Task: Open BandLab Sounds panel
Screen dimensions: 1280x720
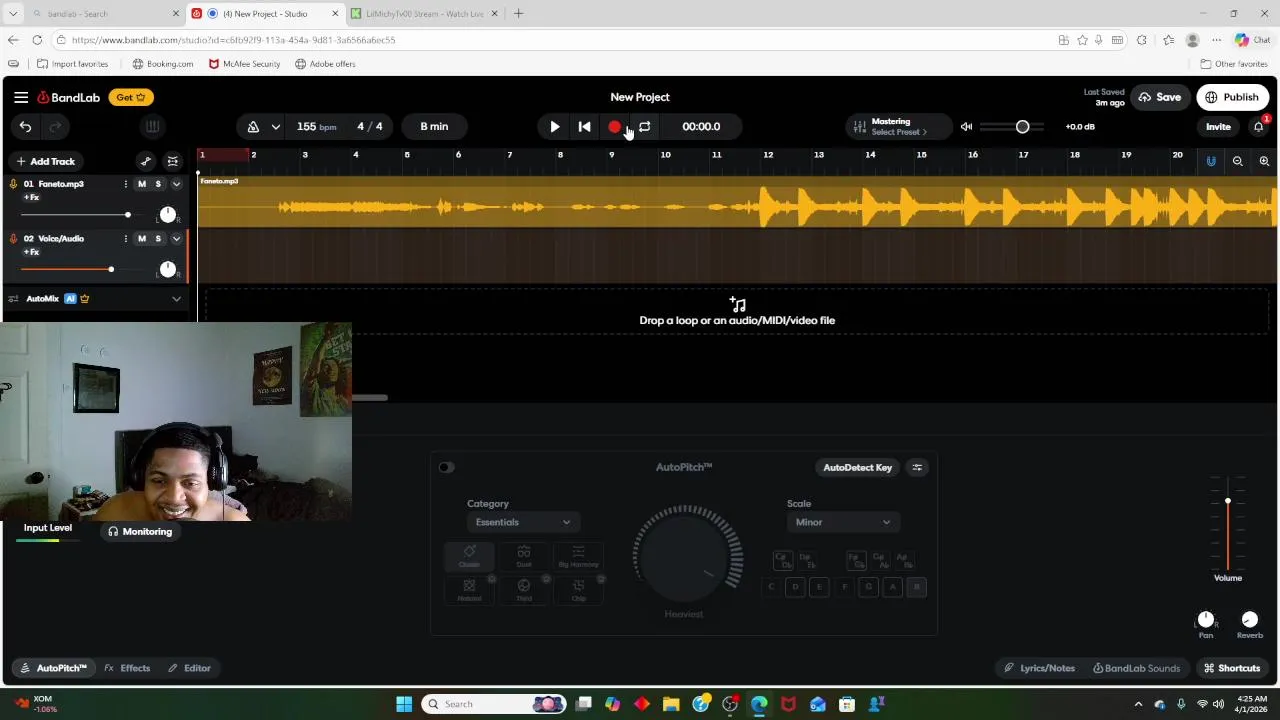Action: coord(1136,668)
